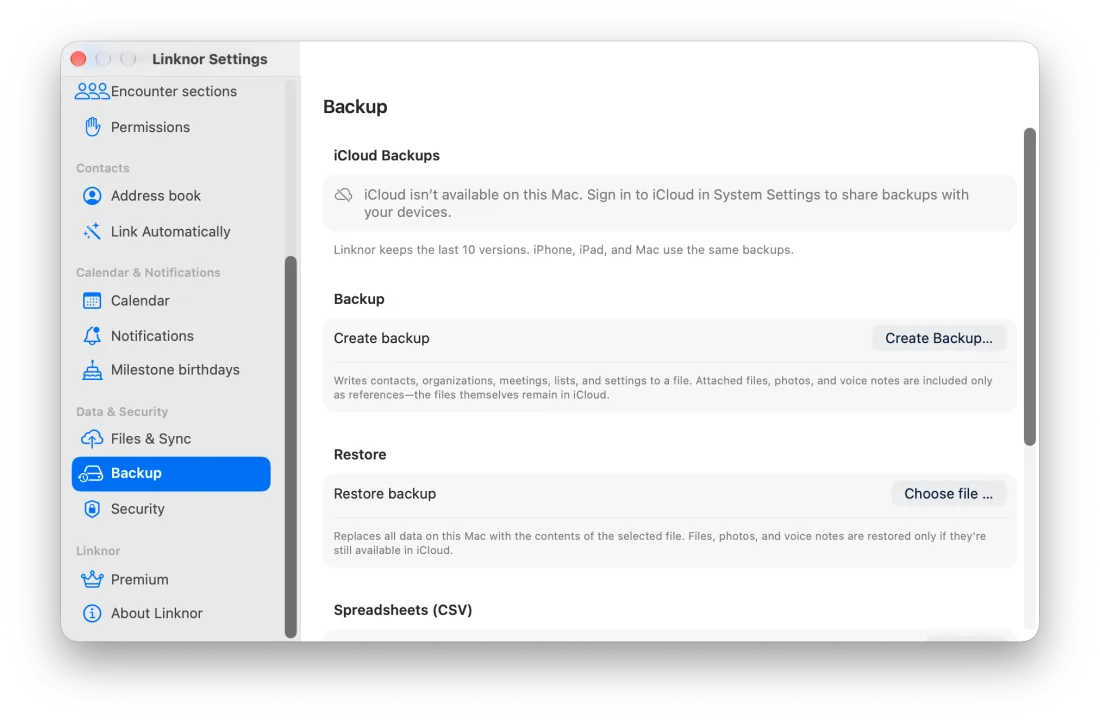This screenshot has width=1100, height=722.
Task: Click the Address book person icon
Action: pos(92,196)
